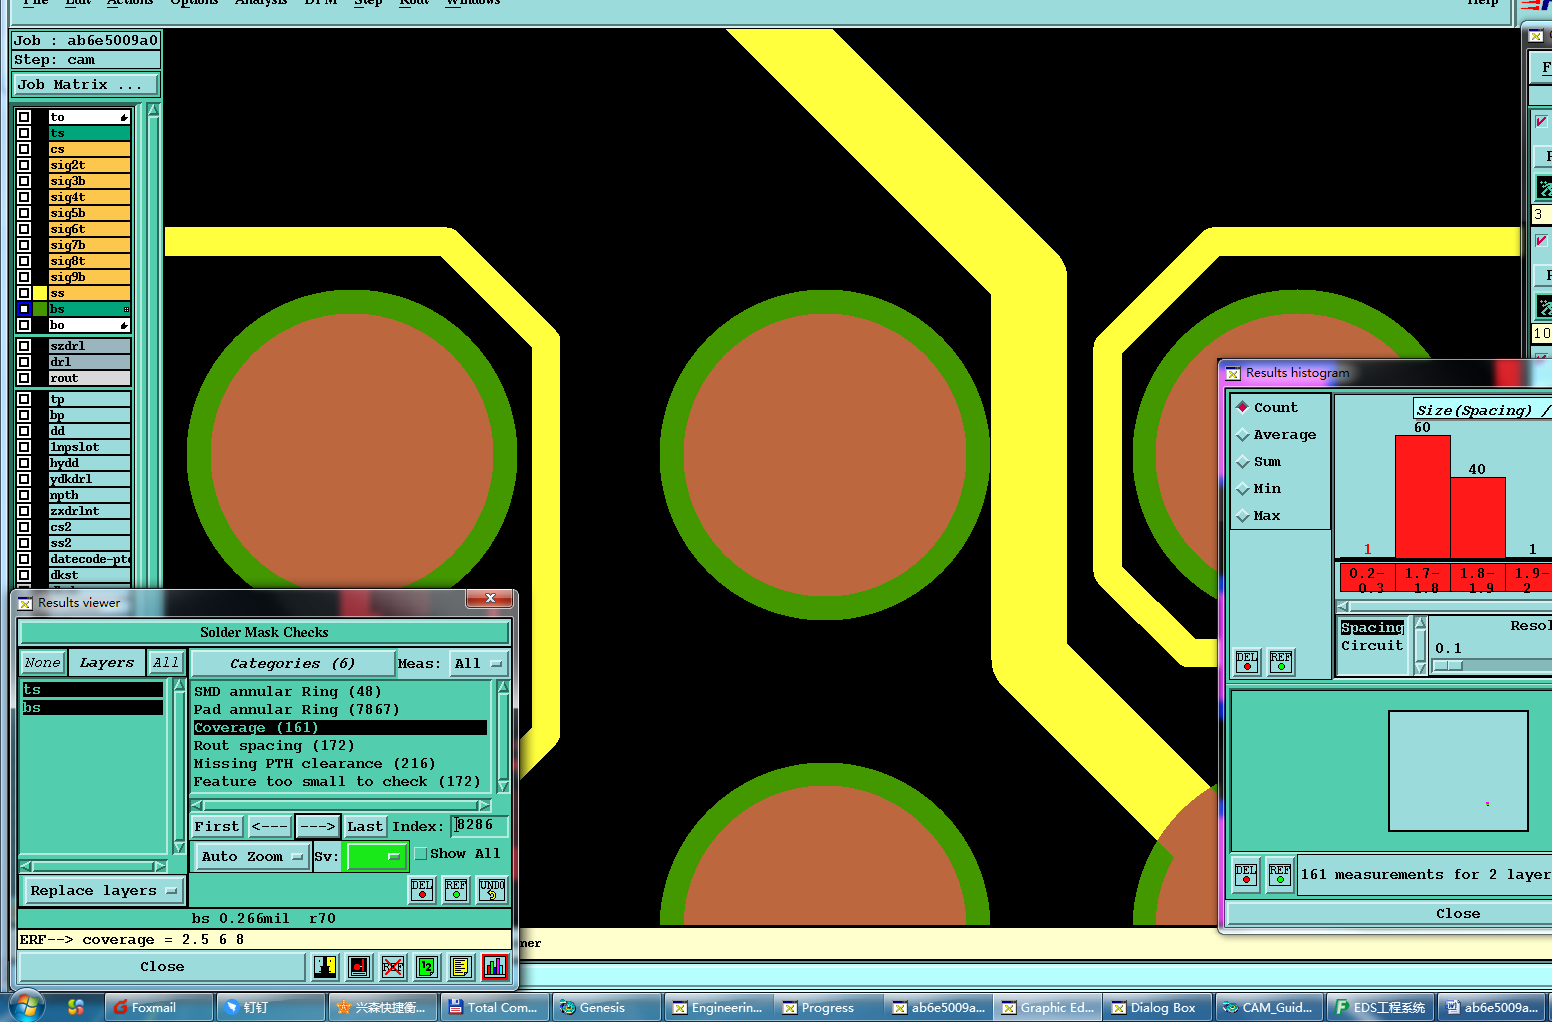The width and height of the screenshot is (1552, 1022).
Task: Click lower REF icon beside measurements text
Action: [1280, 875]
